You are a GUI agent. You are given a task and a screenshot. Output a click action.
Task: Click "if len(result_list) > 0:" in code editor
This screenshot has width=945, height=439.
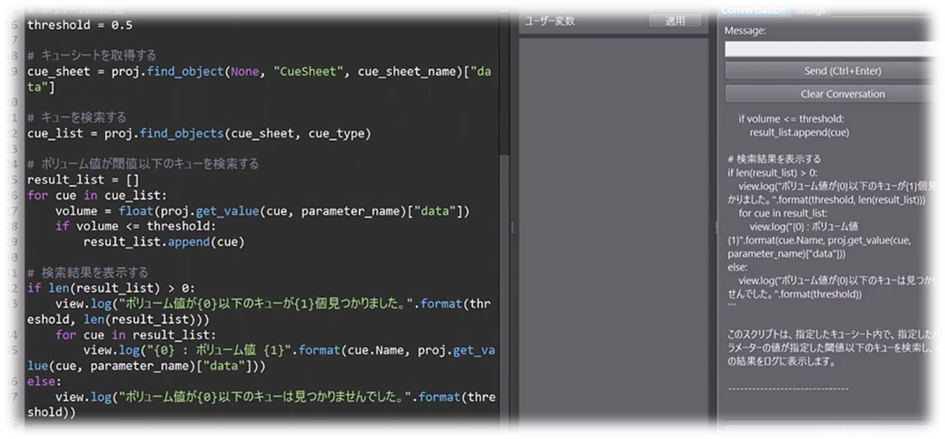coord(111,288)
